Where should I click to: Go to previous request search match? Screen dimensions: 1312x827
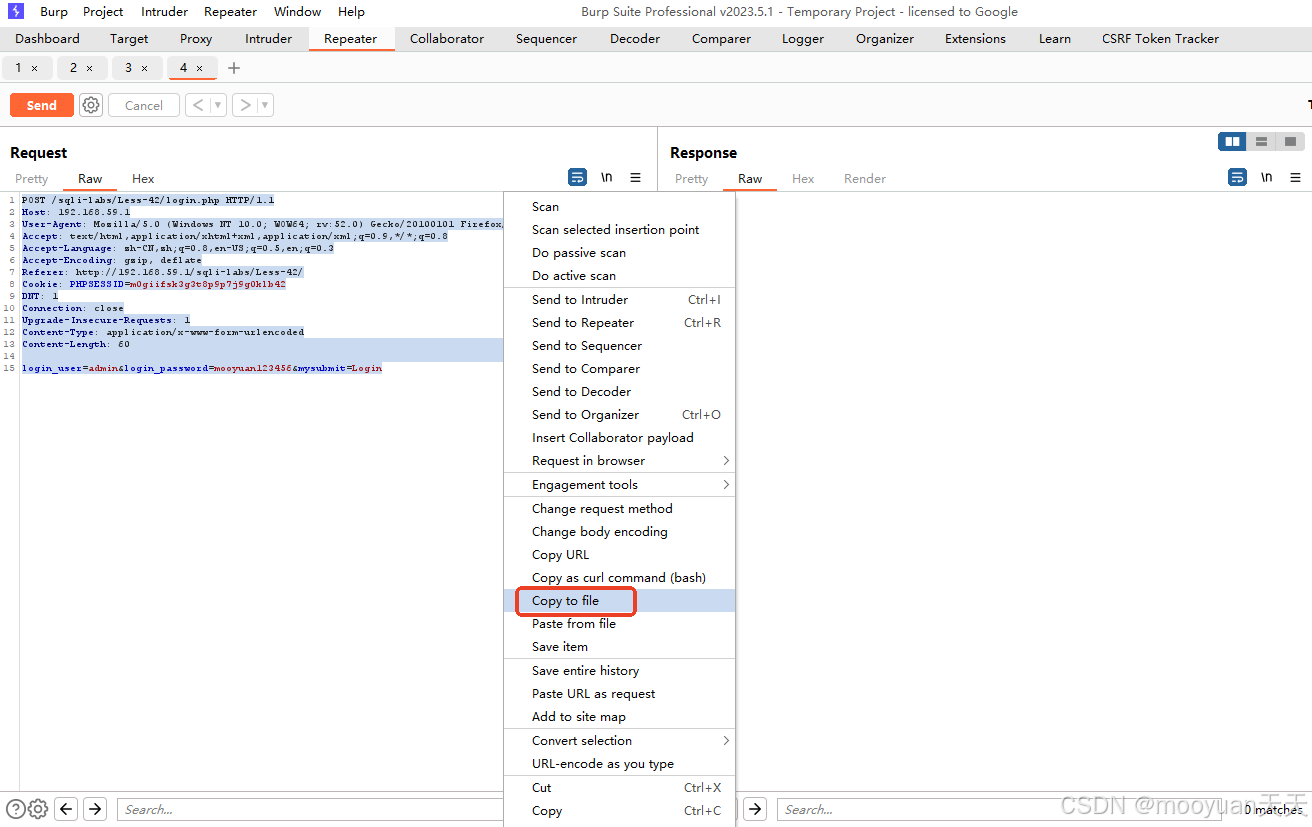click(x=66, y=809)
